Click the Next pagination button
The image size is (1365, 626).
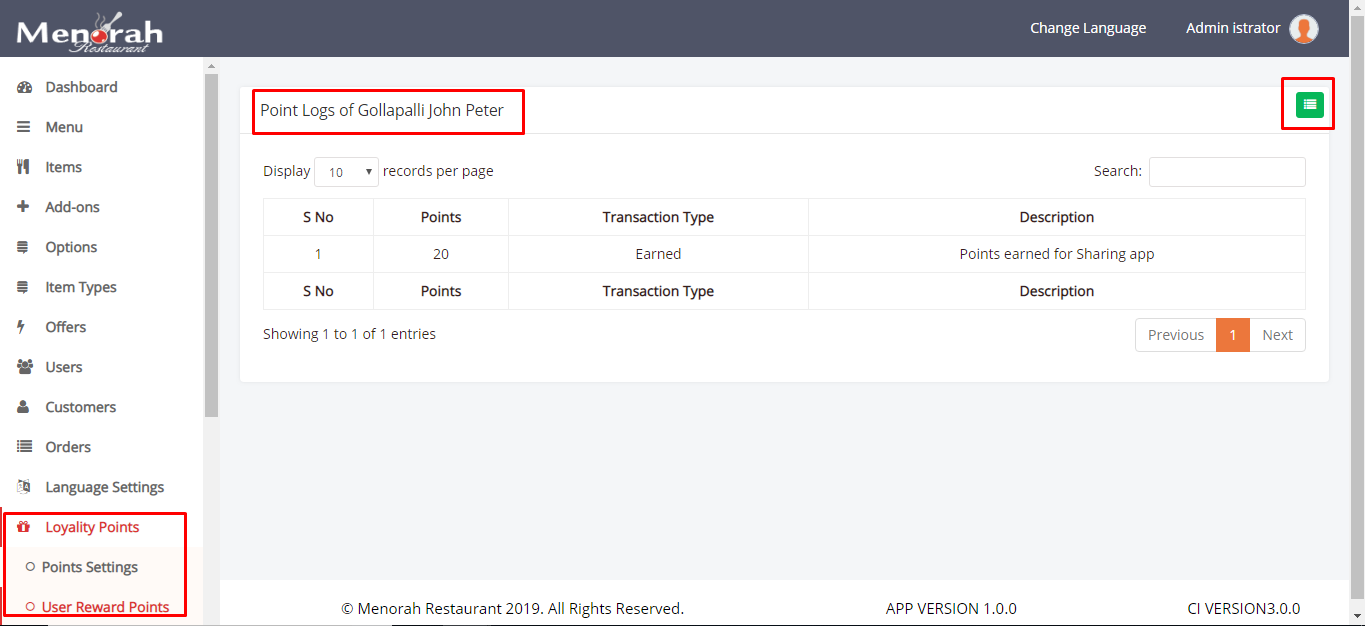1277,335
